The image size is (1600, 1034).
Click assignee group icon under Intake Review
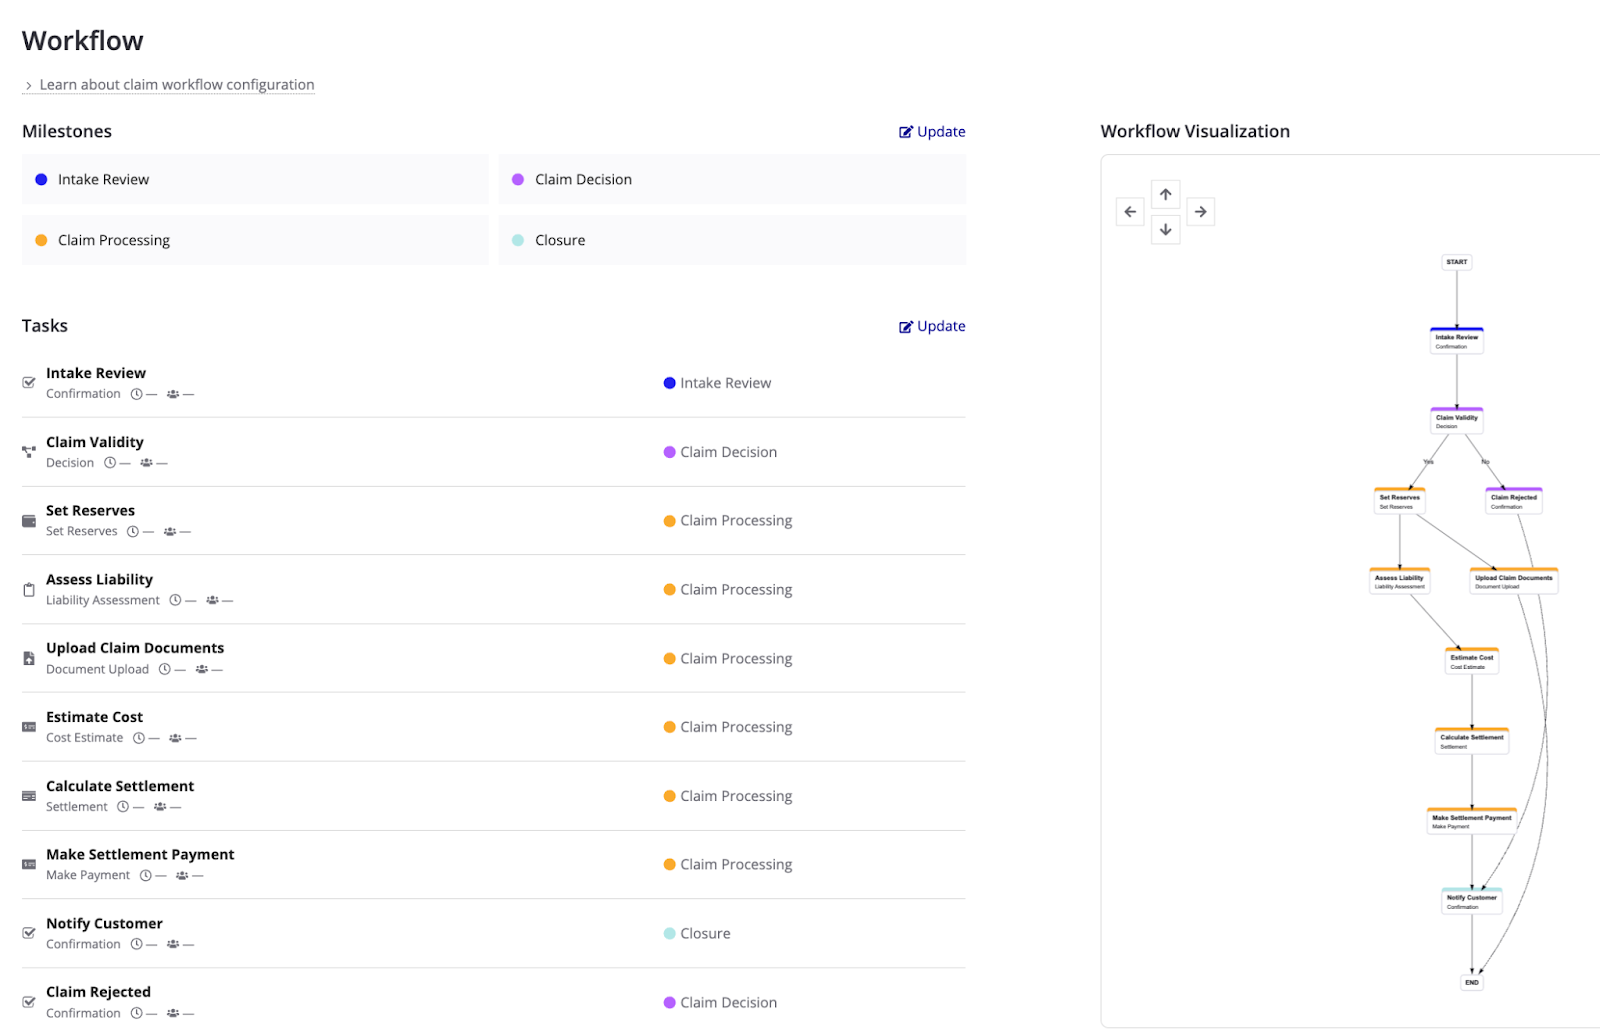pos(173,394)
